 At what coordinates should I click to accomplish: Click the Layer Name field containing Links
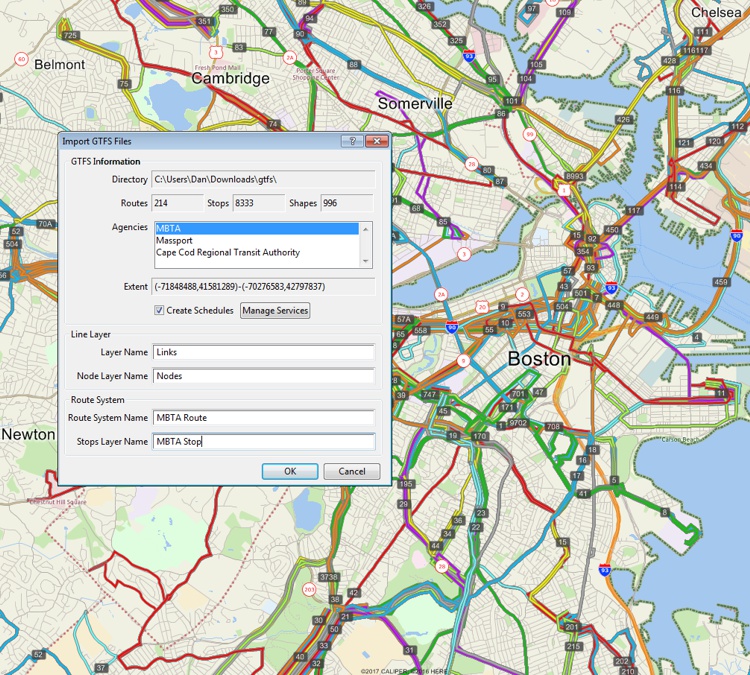point(264,352)
